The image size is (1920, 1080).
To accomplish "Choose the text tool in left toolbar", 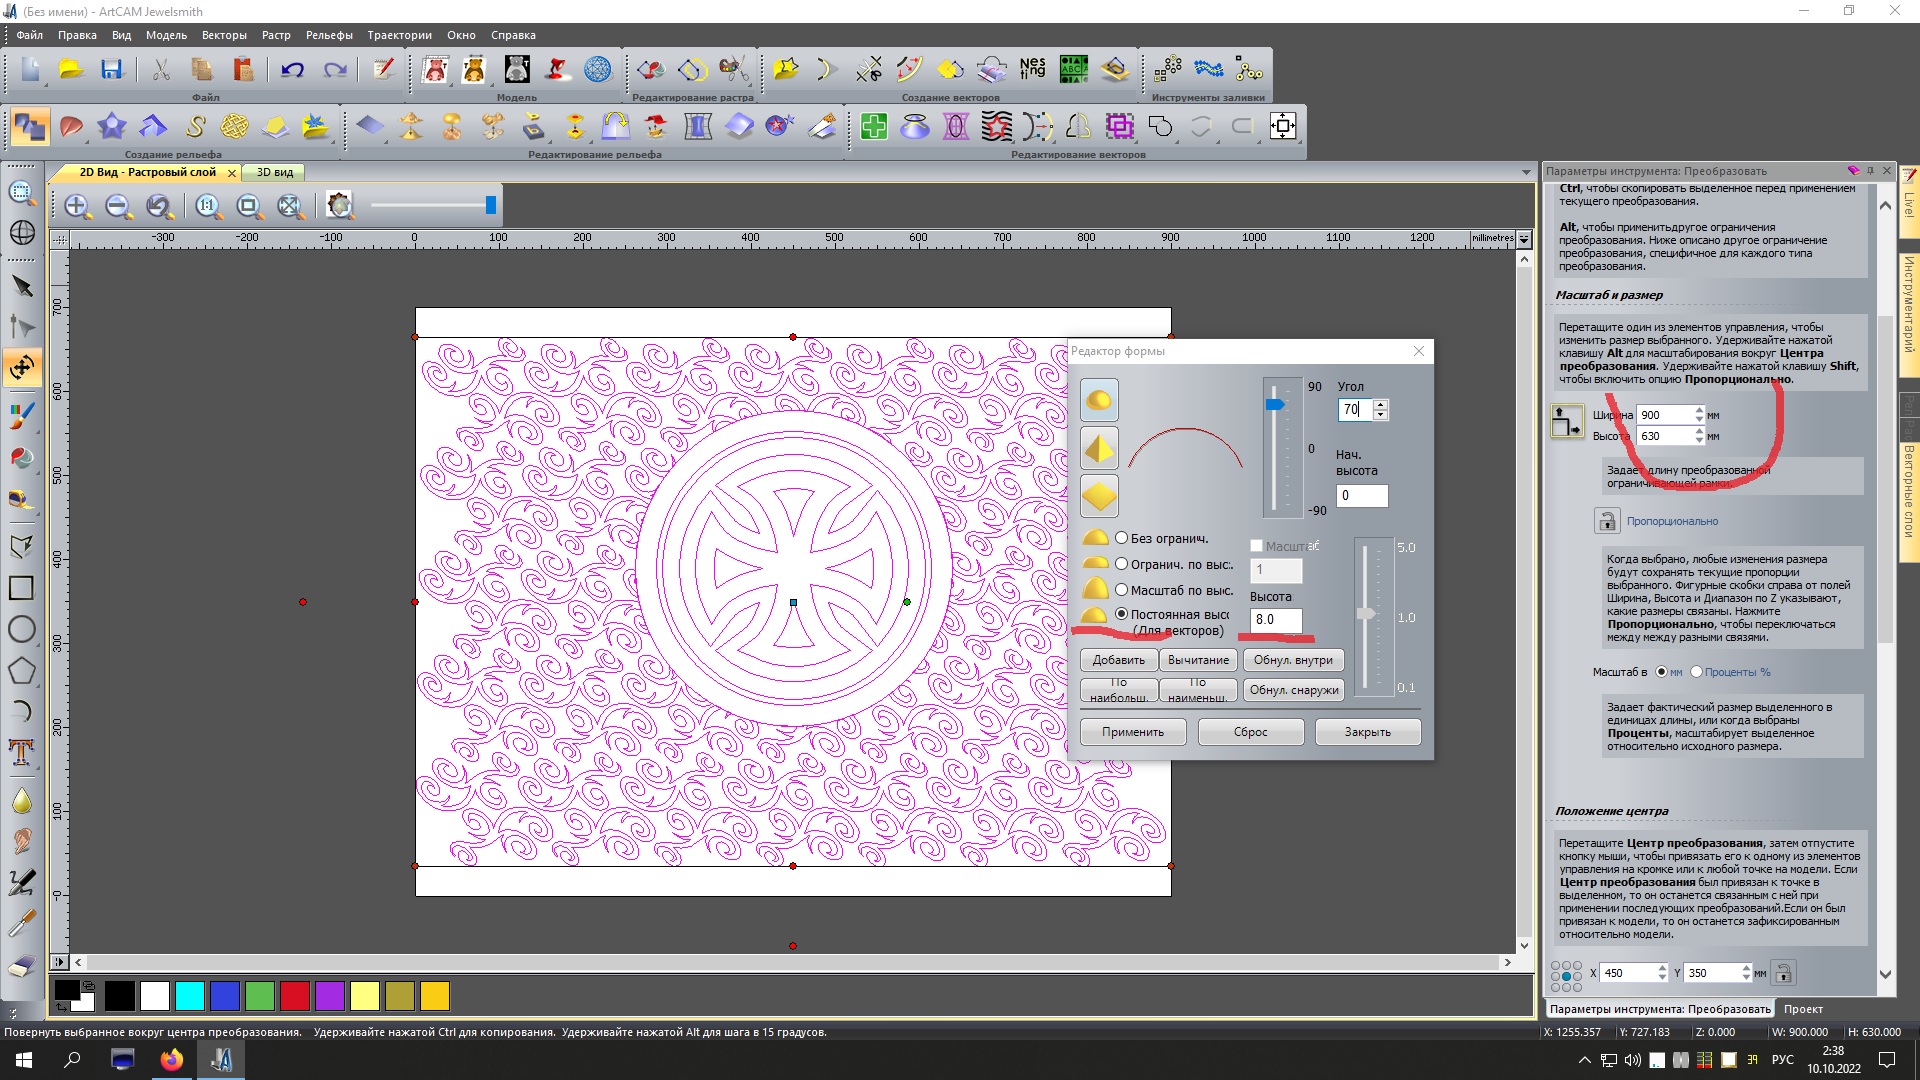I will point(21,752).
